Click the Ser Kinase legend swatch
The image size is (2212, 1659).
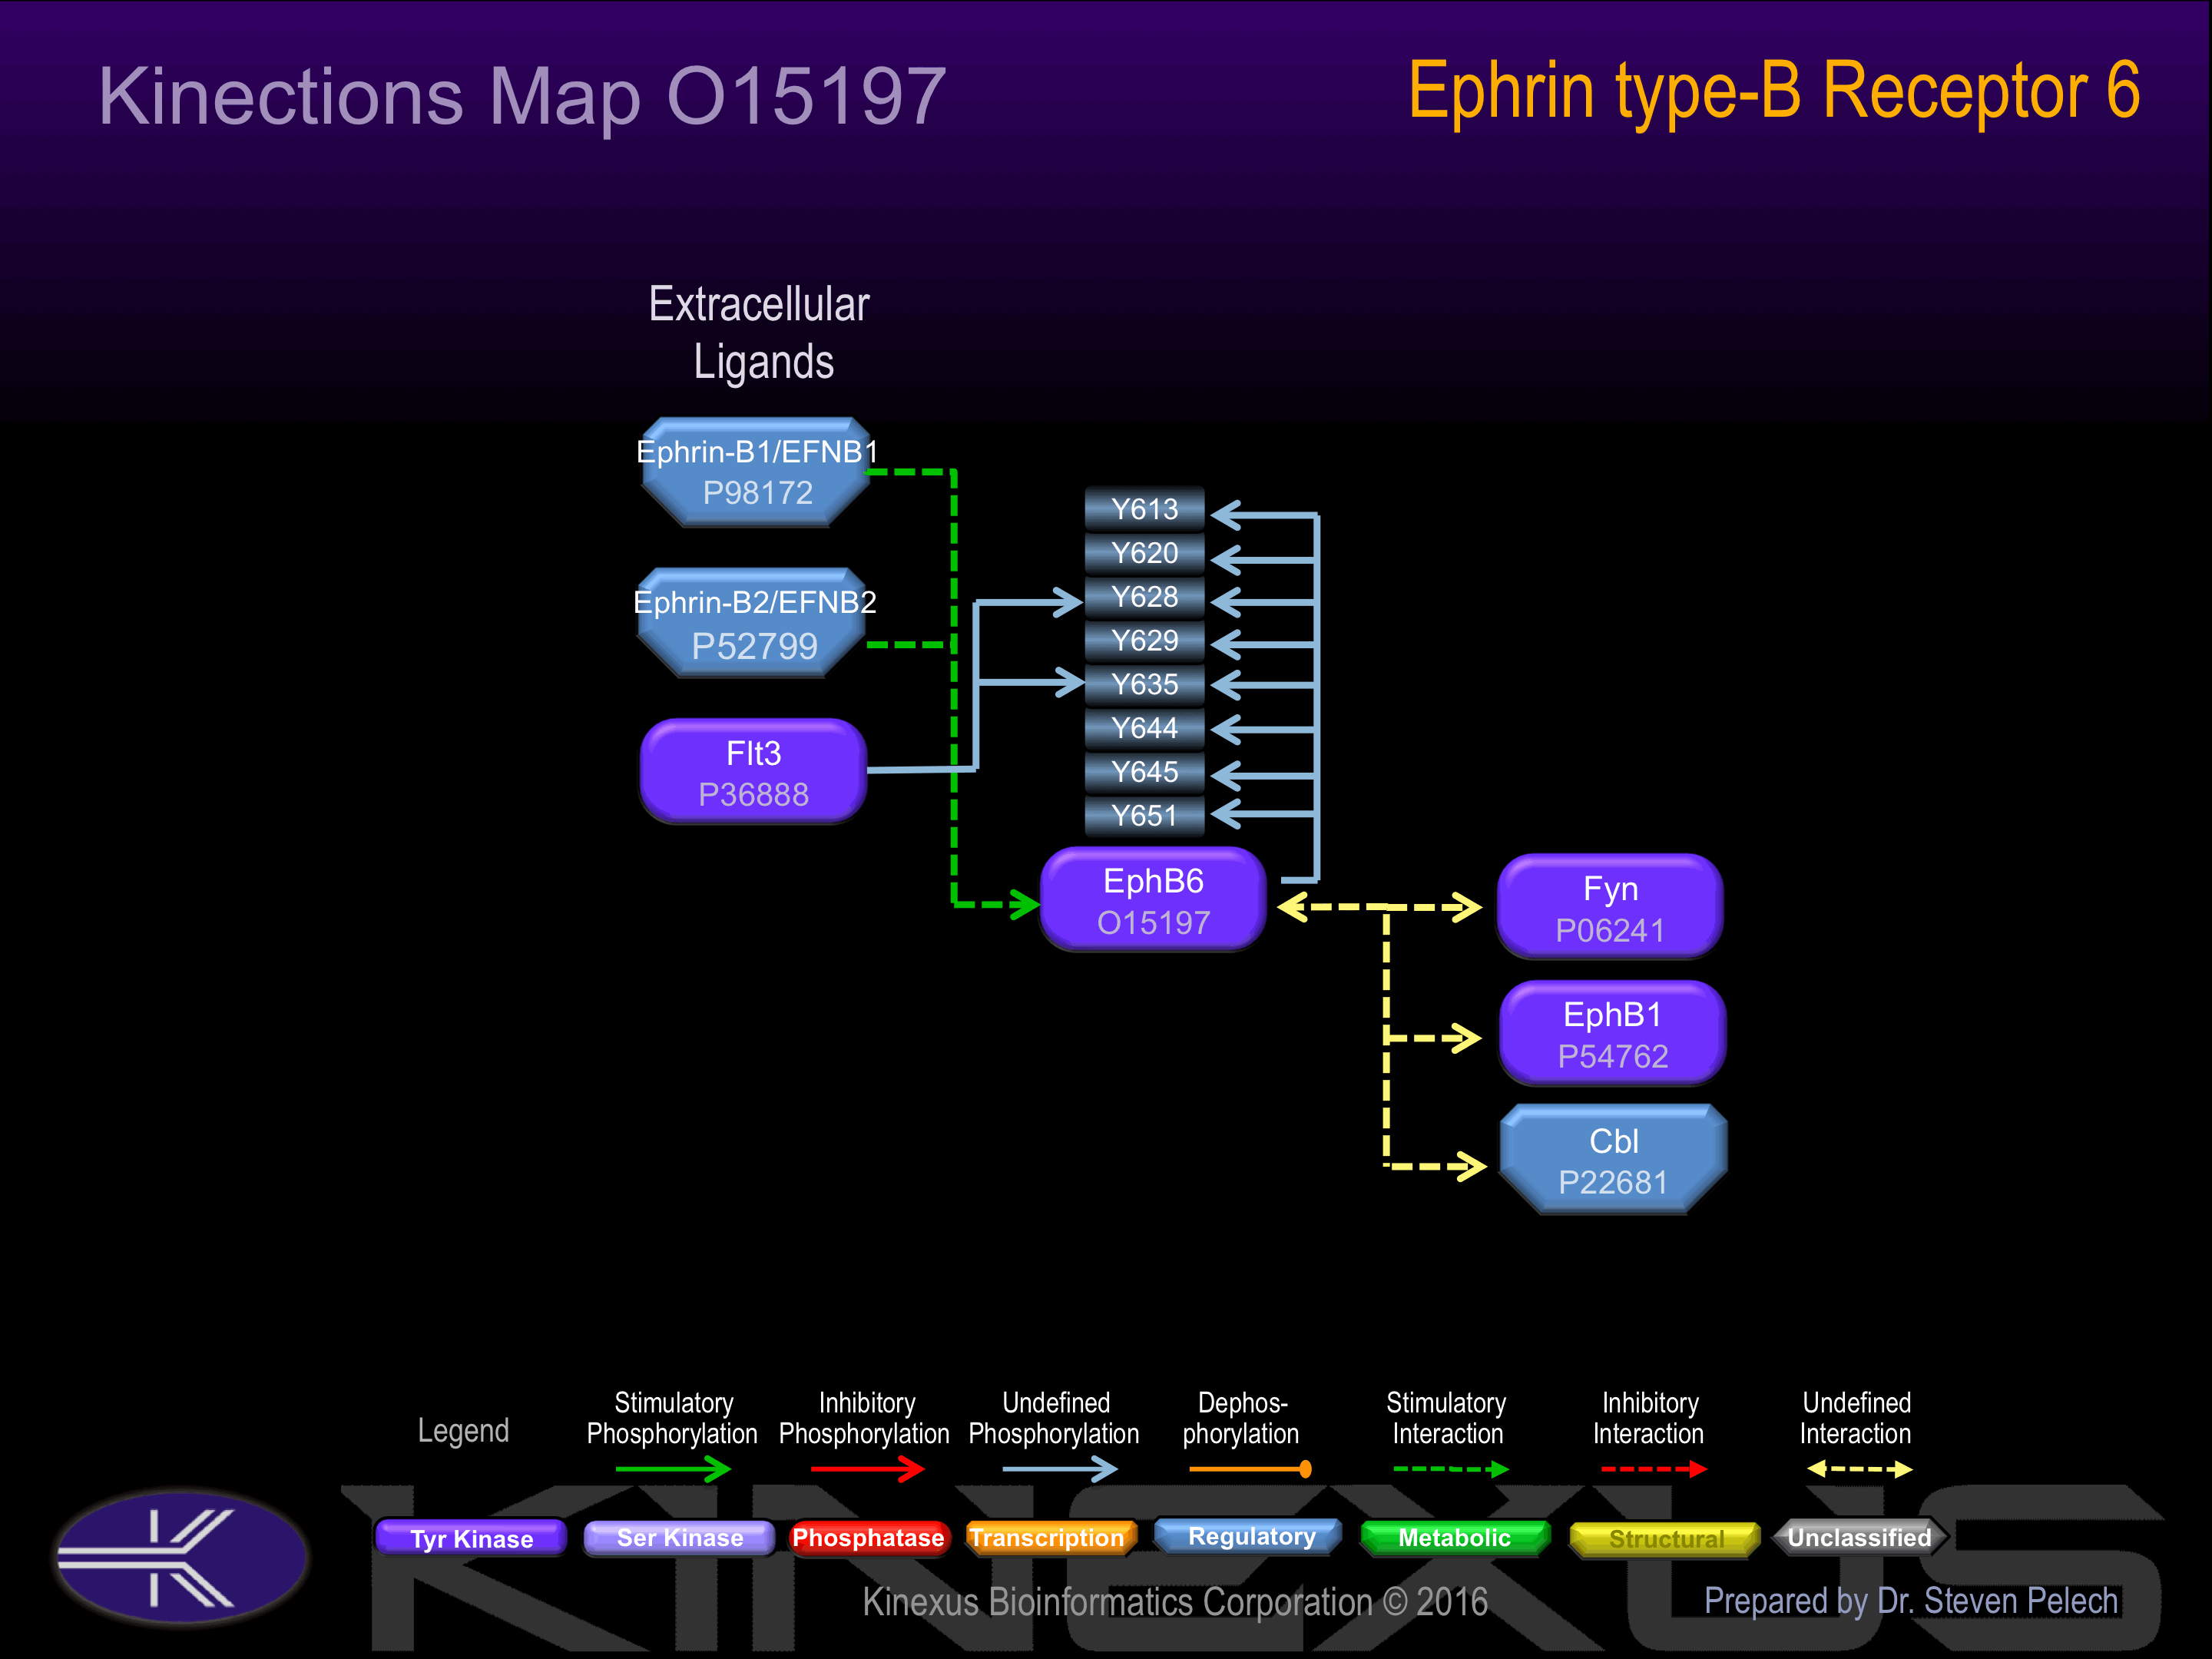coord(679,1538)
